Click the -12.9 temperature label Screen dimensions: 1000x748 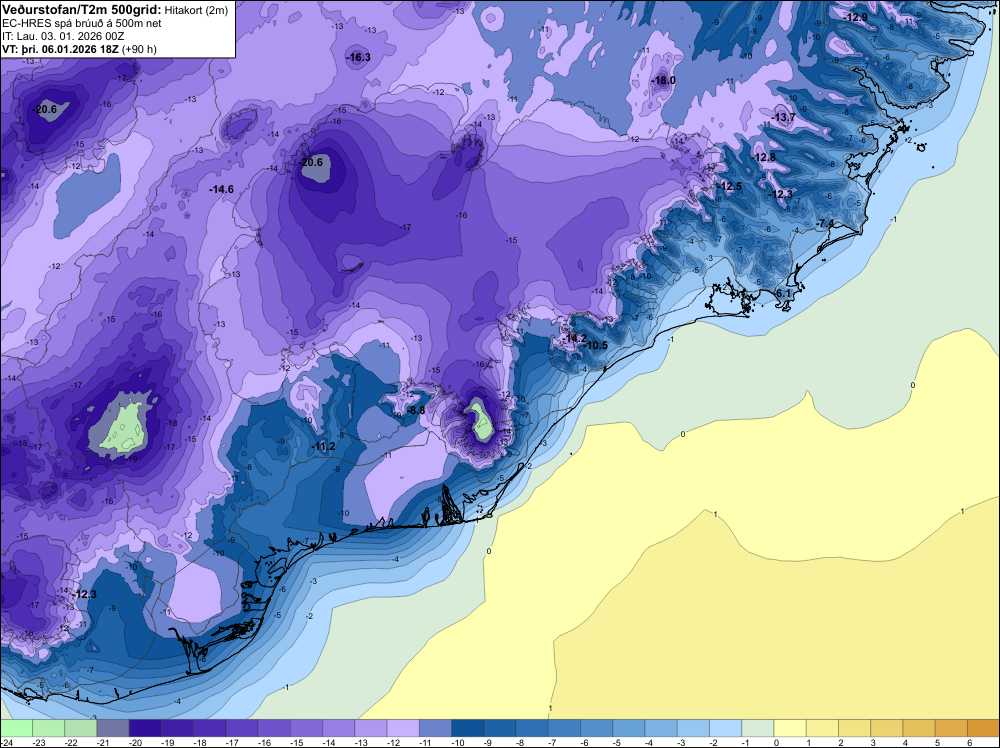click(856, 17)
